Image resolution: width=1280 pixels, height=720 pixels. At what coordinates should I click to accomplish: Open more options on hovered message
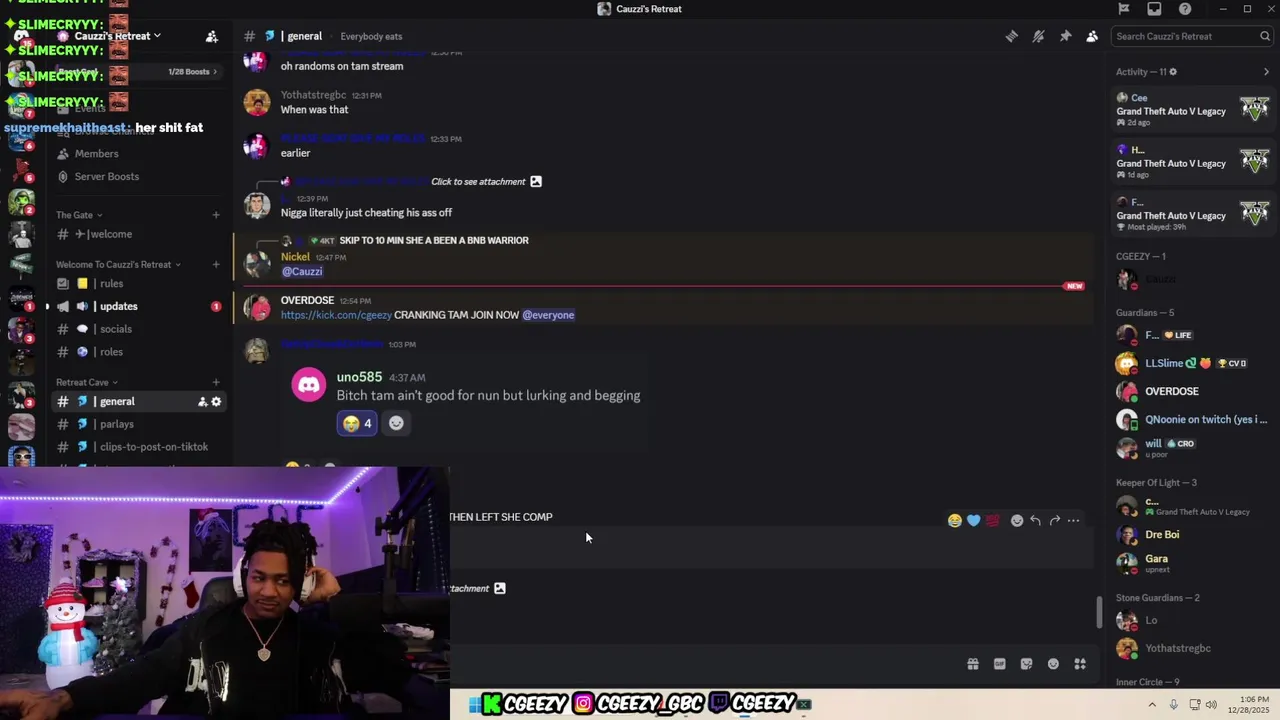[x=1073, y=520]
